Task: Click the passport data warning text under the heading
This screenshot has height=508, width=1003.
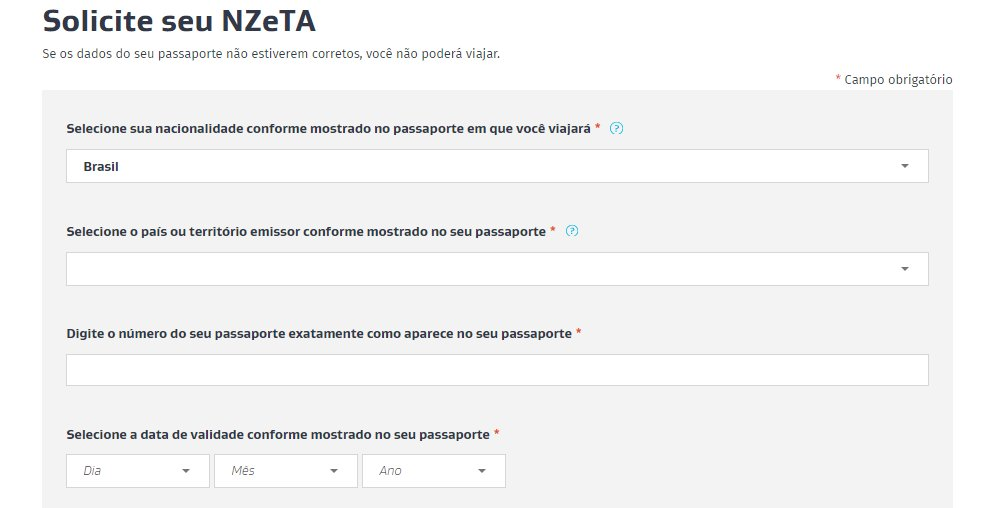Action: pos(271,54)
